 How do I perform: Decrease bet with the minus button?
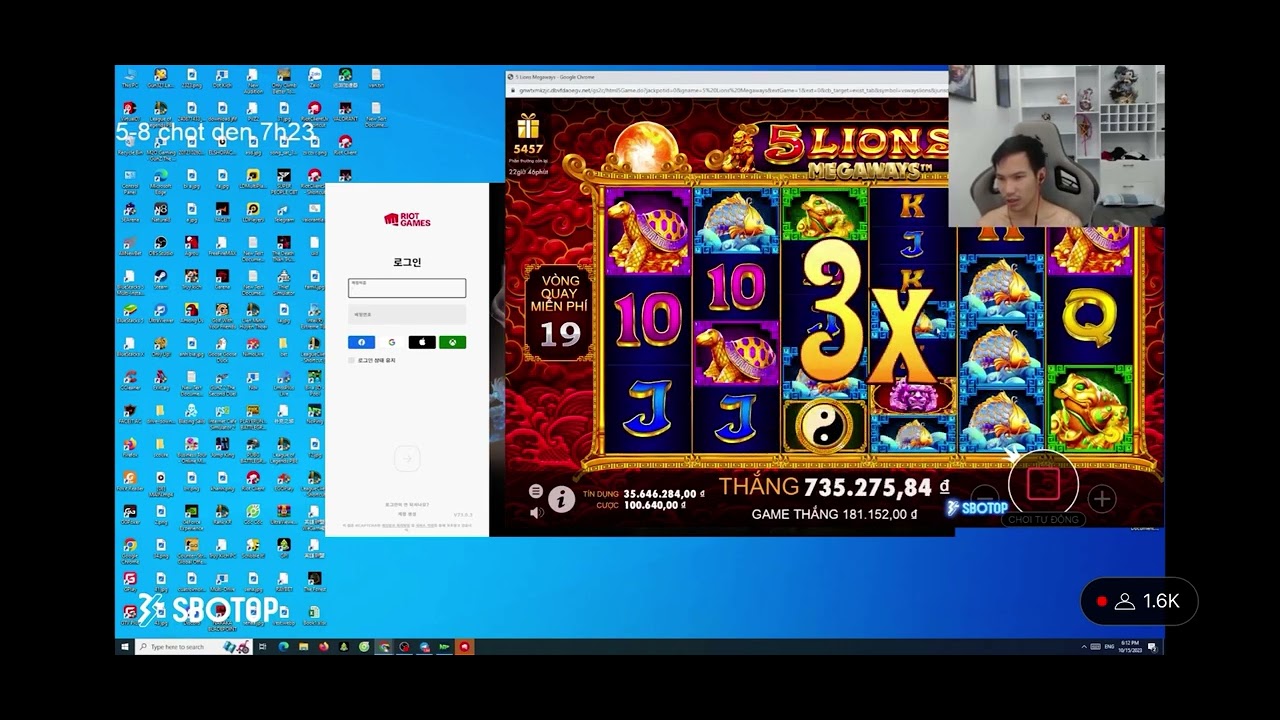(x=985, y=497)
